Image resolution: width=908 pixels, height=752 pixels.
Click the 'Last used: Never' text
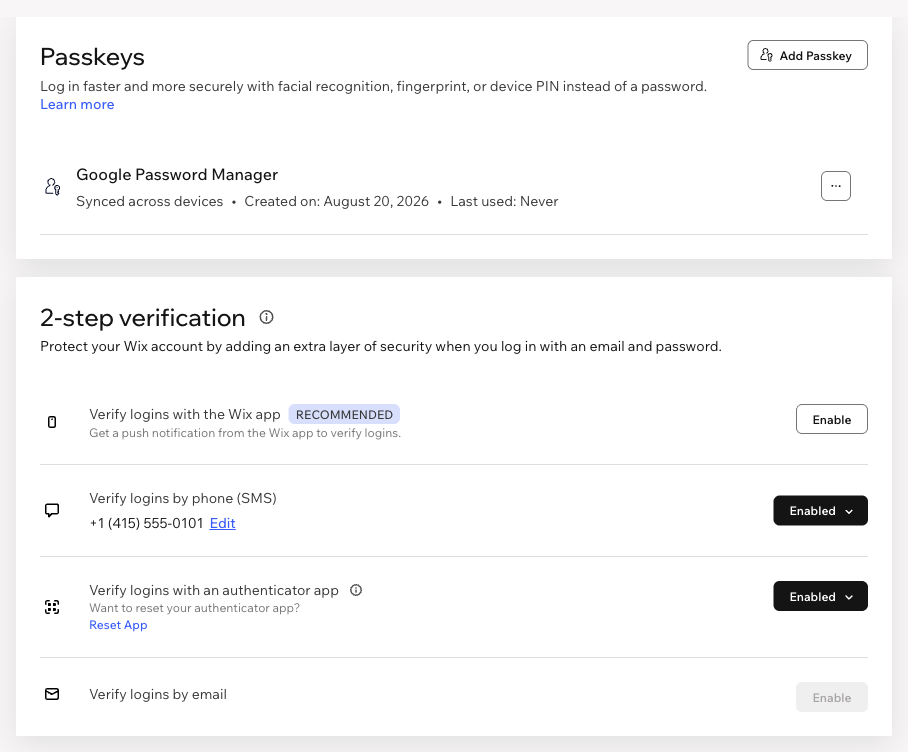504,201
